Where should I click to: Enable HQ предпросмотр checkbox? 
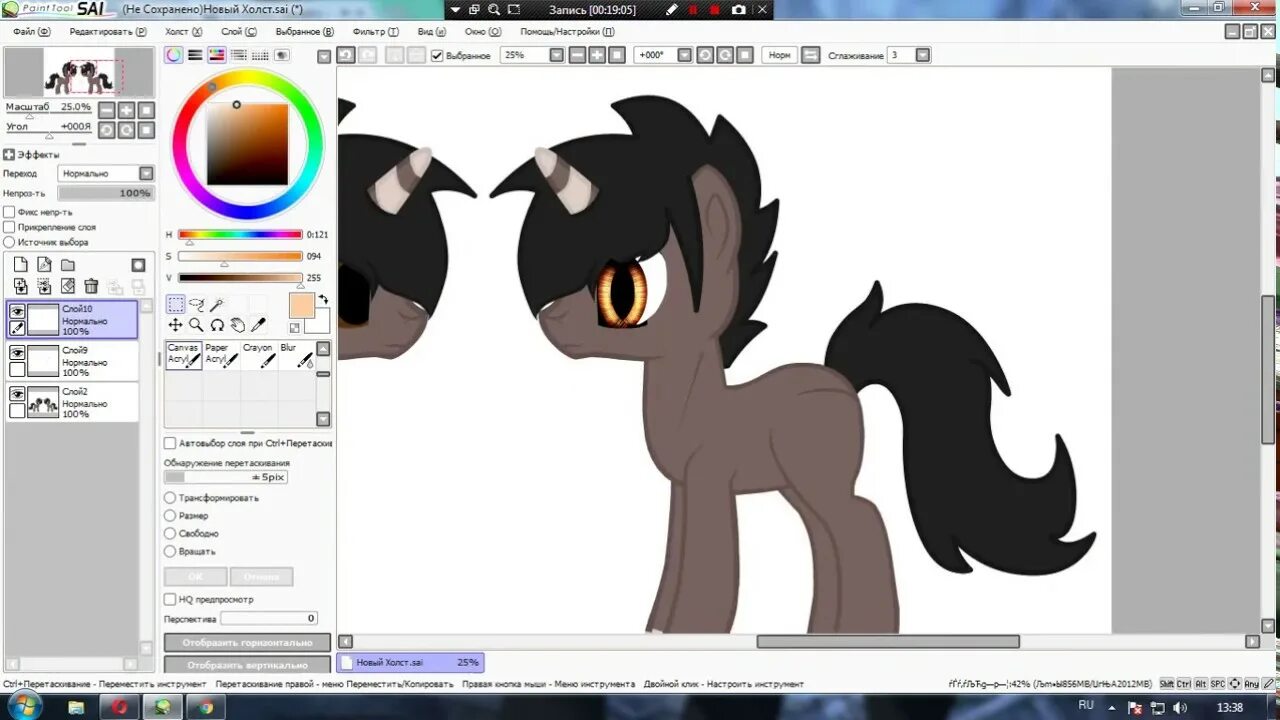pos(170,599)
